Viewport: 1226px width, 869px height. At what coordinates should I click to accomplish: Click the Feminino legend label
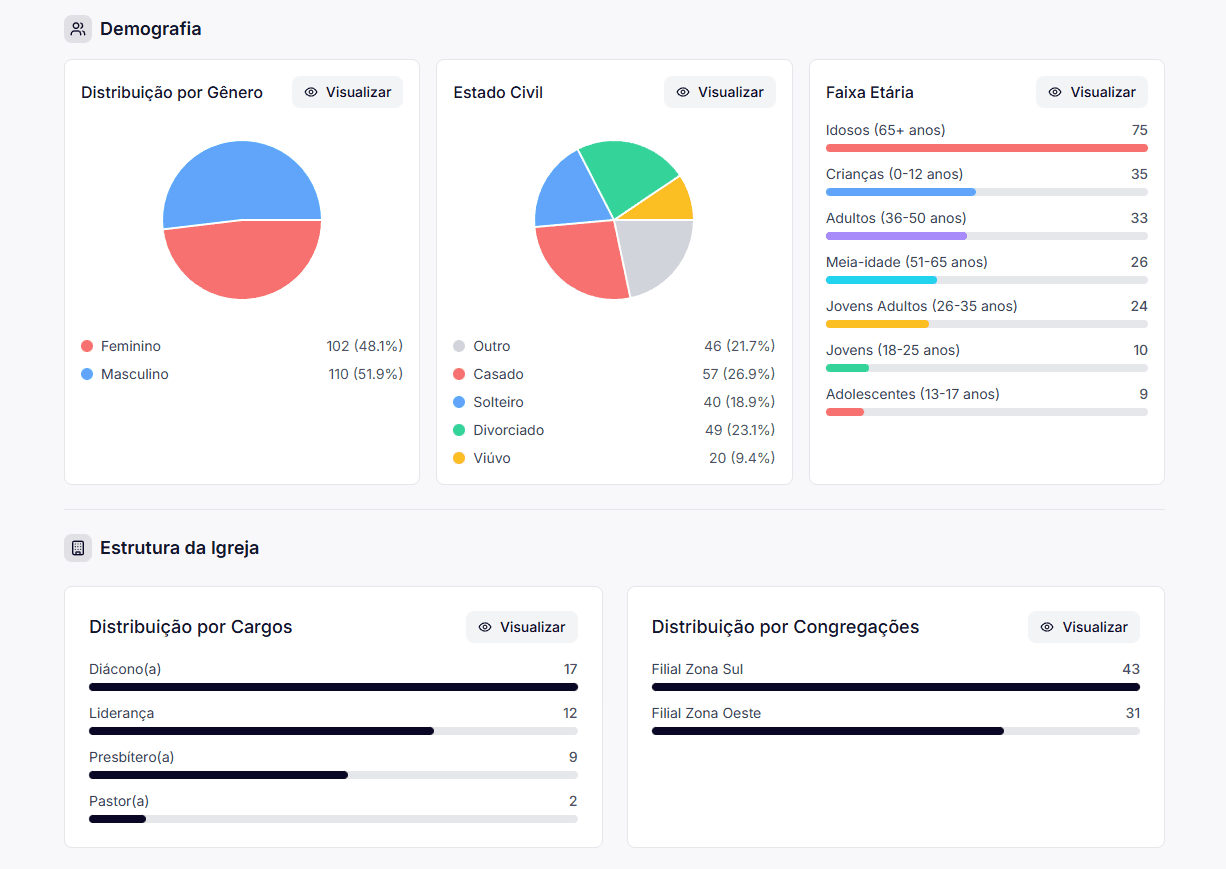131,346
